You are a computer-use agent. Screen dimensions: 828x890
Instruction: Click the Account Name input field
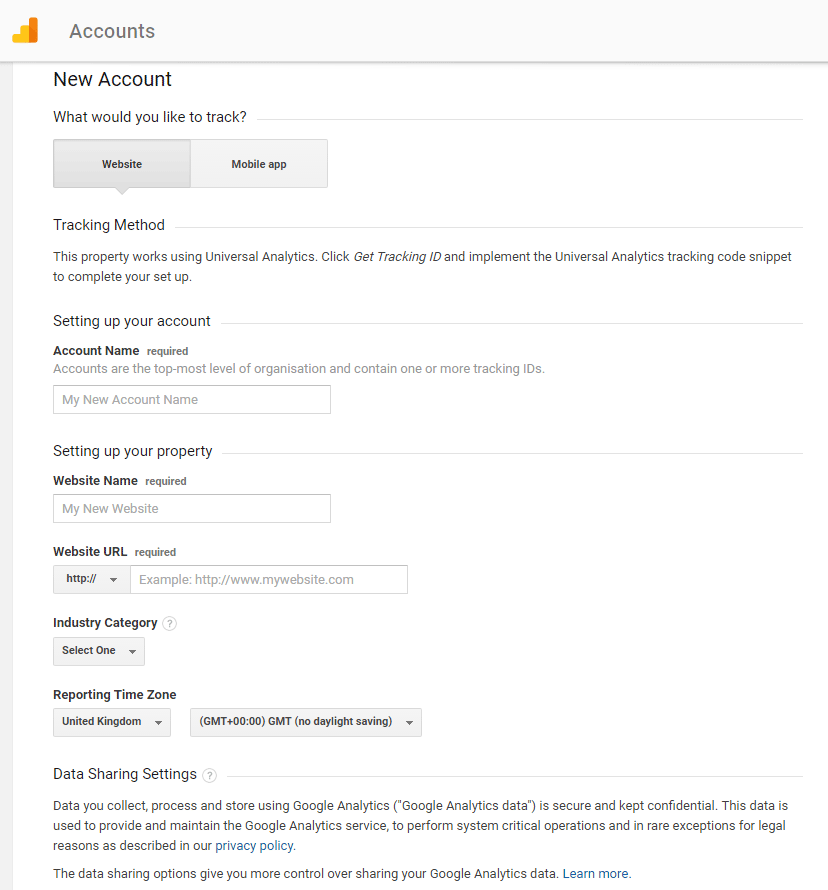192,400
